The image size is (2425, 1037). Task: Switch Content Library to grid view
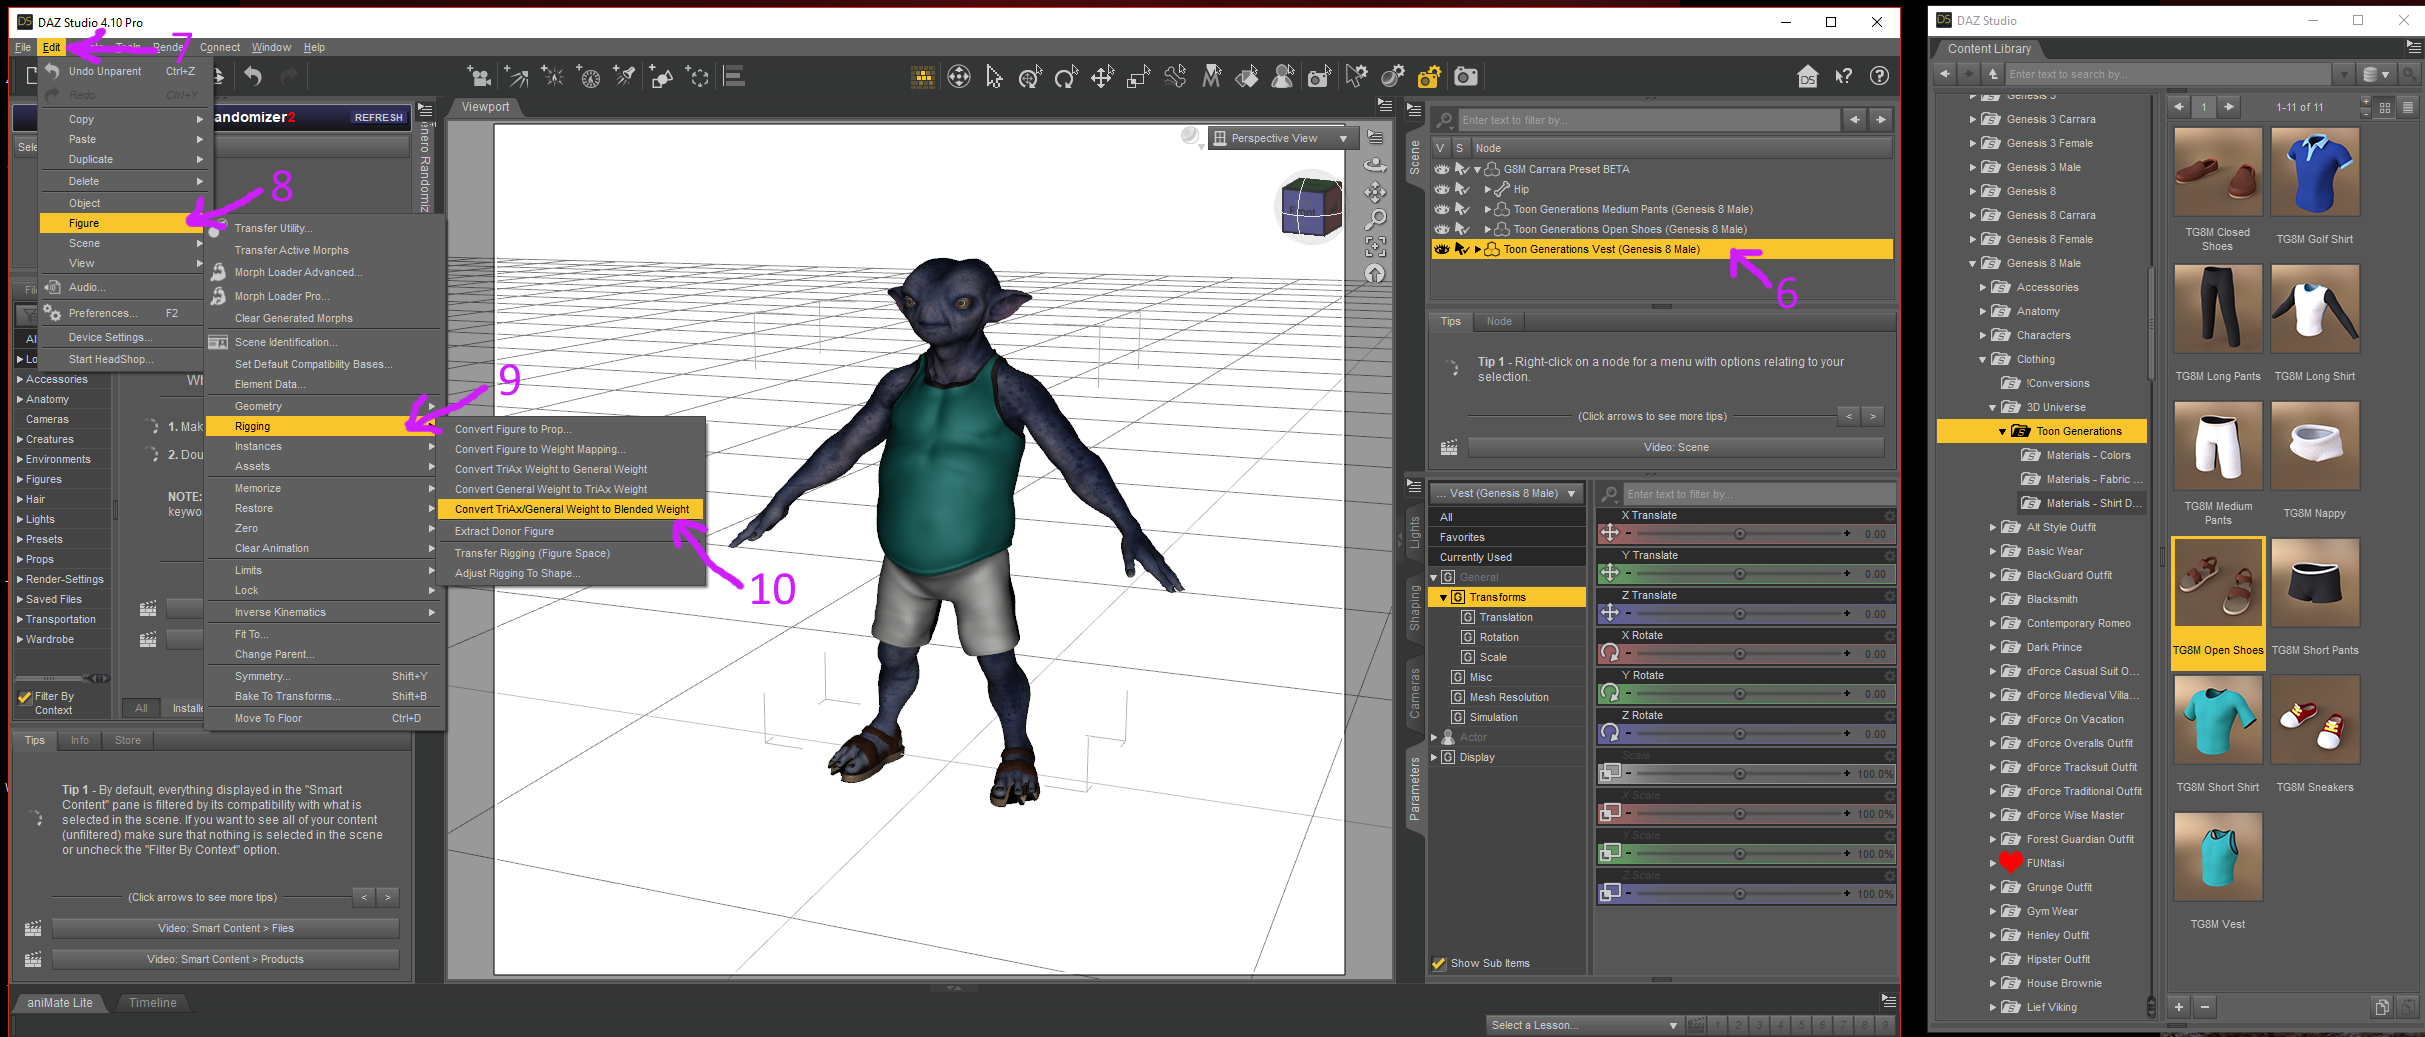[2385, 107]
